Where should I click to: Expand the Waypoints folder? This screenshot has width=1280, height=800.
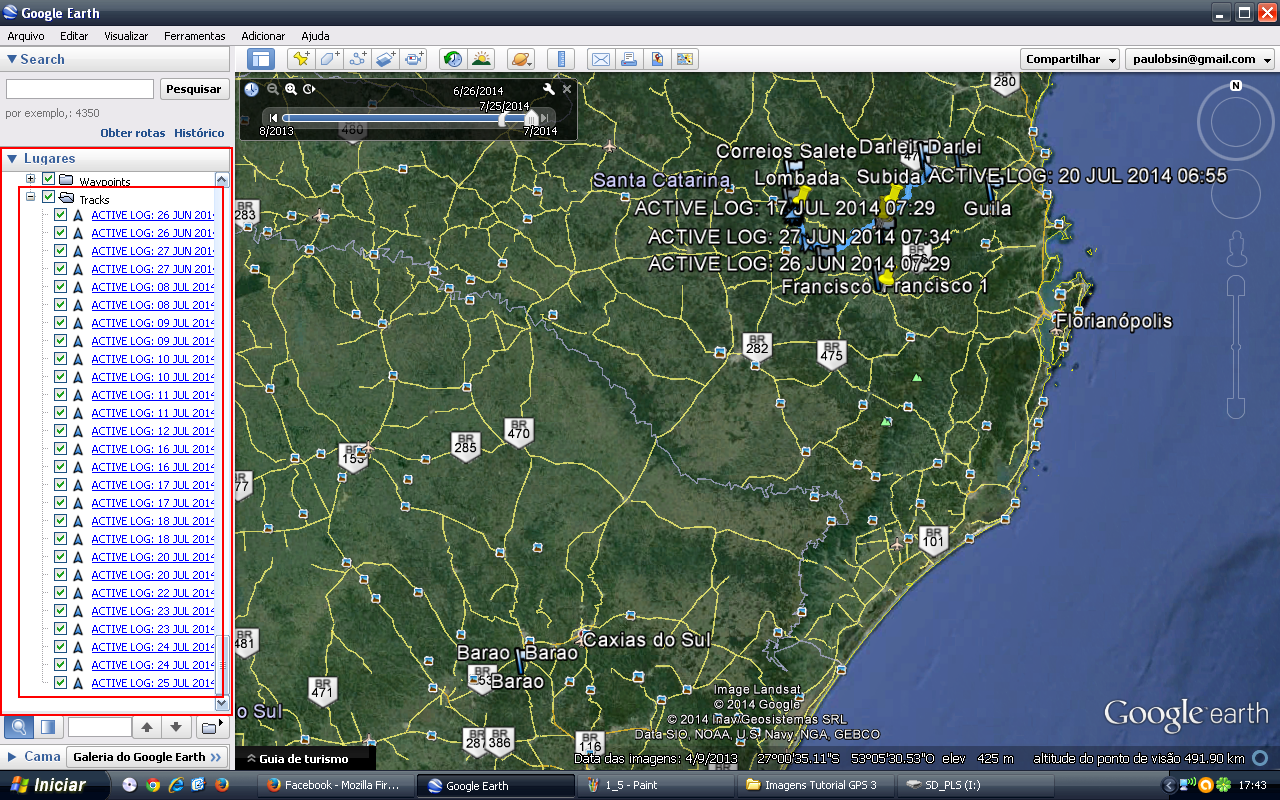click(31, 179)
